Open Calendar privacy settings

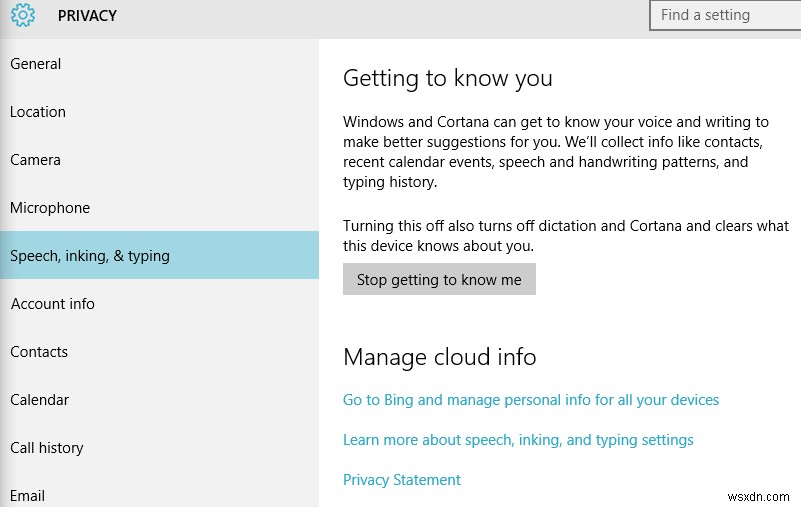(40, 400)
